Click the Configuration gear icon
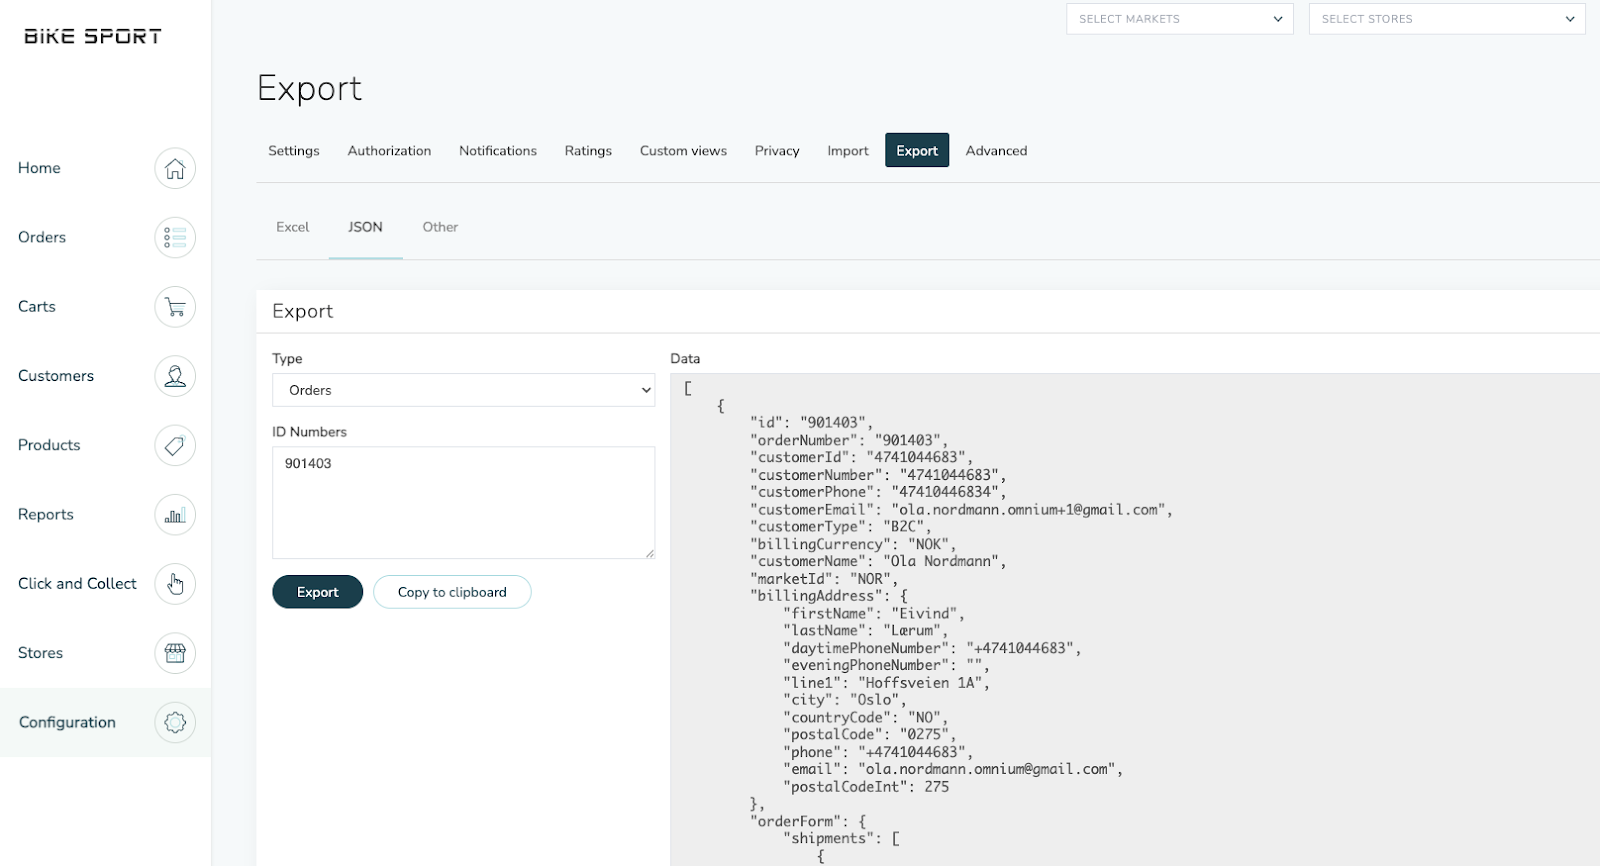 click(x=175, y=722)
